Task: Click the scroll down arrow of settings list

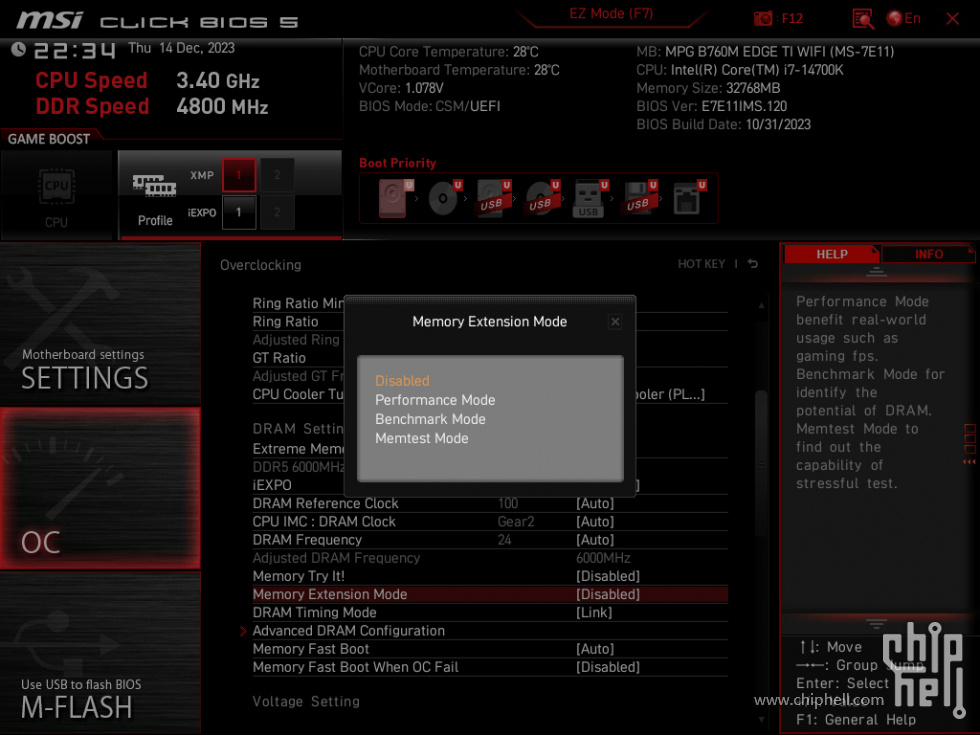Action: coord(761,719)
